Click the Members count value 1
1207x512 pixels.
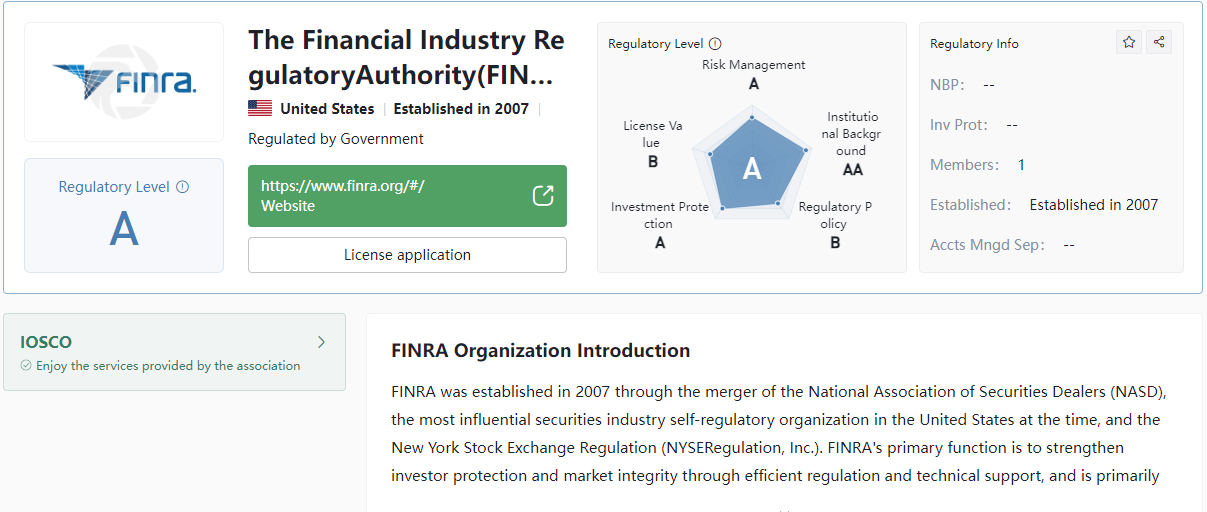click(1021, 165)
